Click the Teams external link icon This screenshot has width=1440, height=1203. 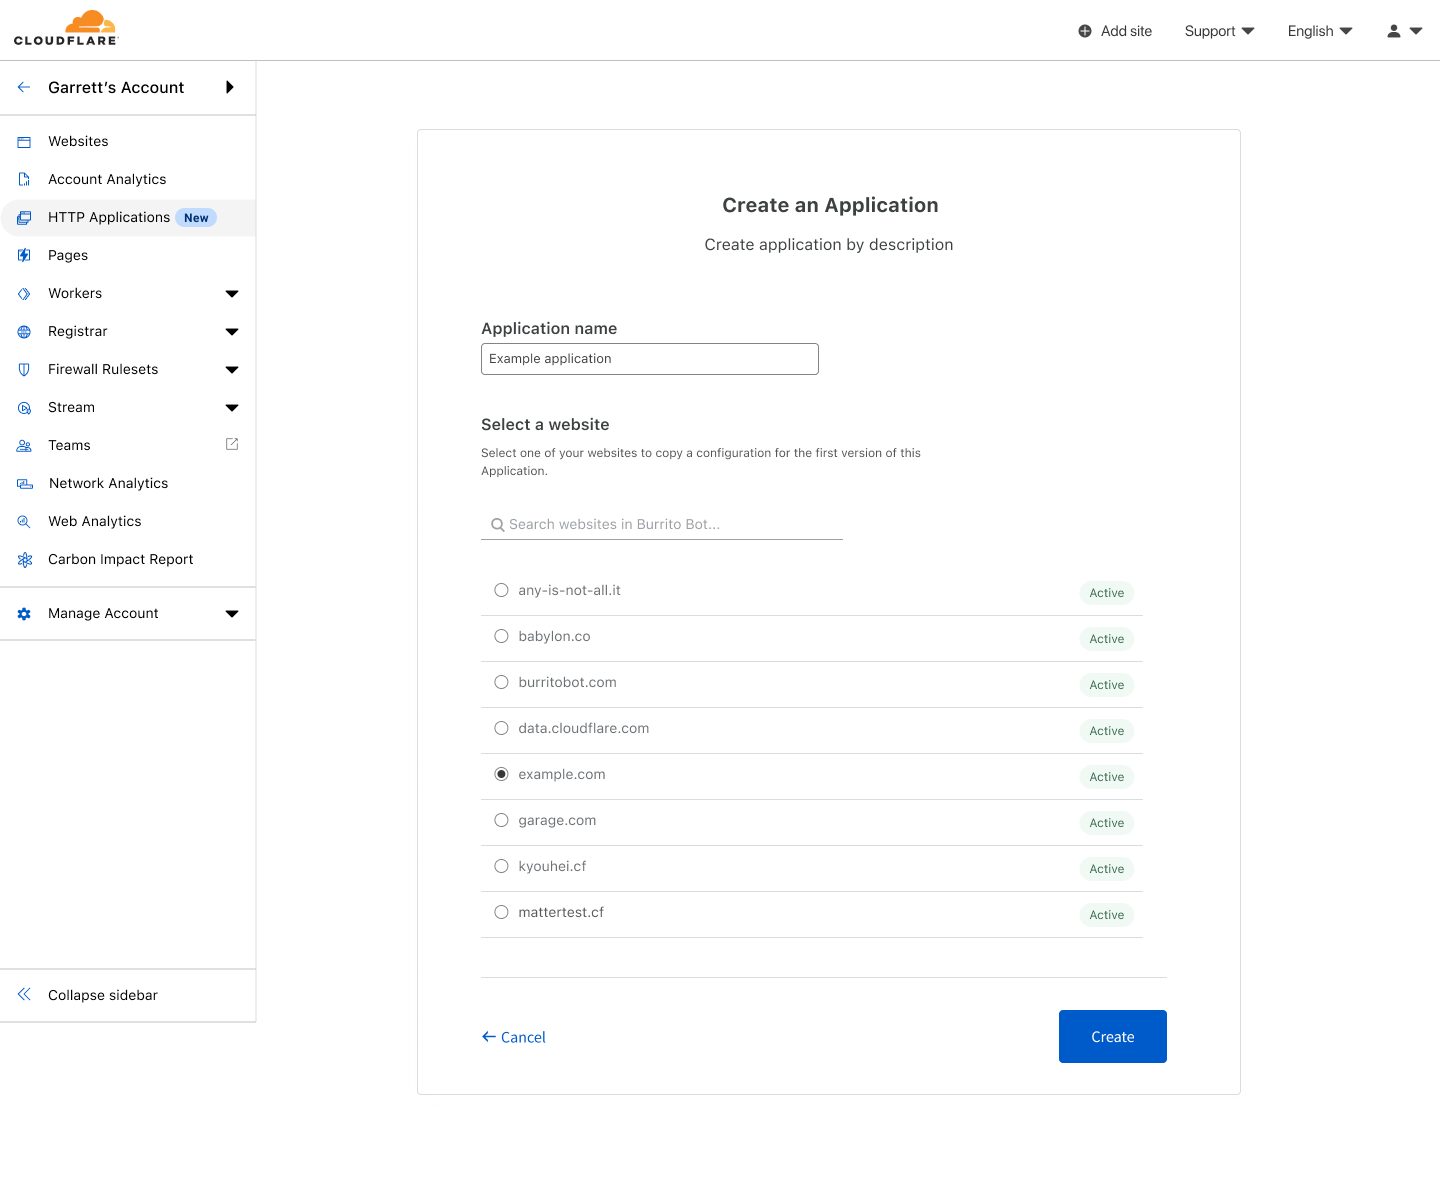pyautogui.click(x=232, y=444)
